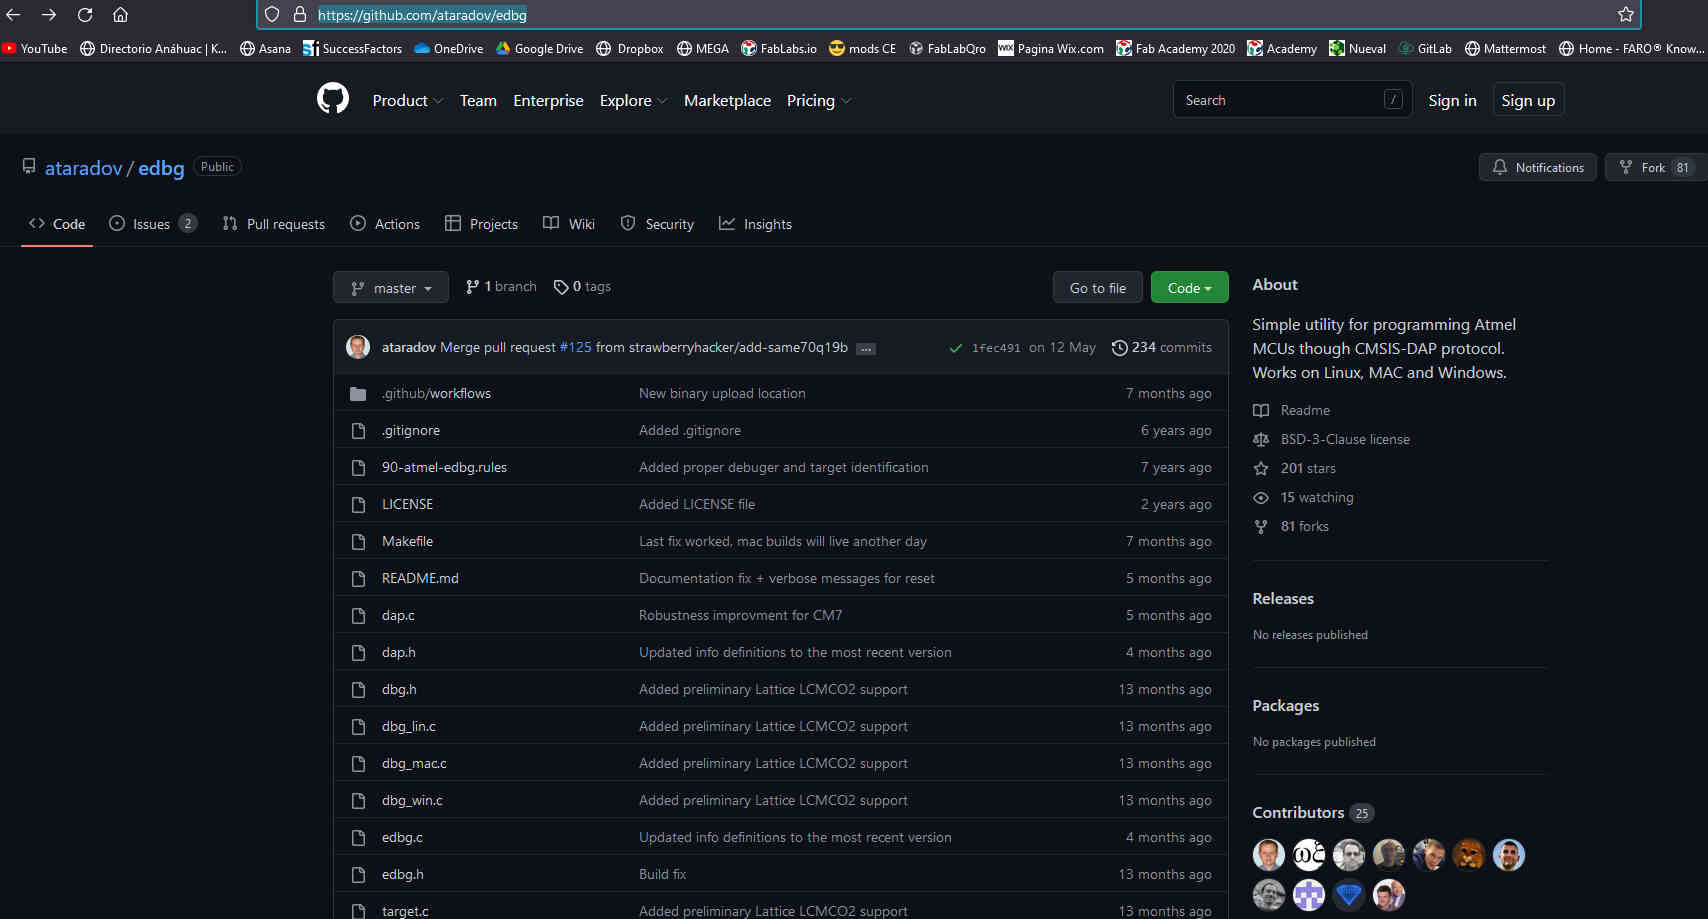Open the Makefile file
This screenshot has height=919, width=1708.
[407, 541]
